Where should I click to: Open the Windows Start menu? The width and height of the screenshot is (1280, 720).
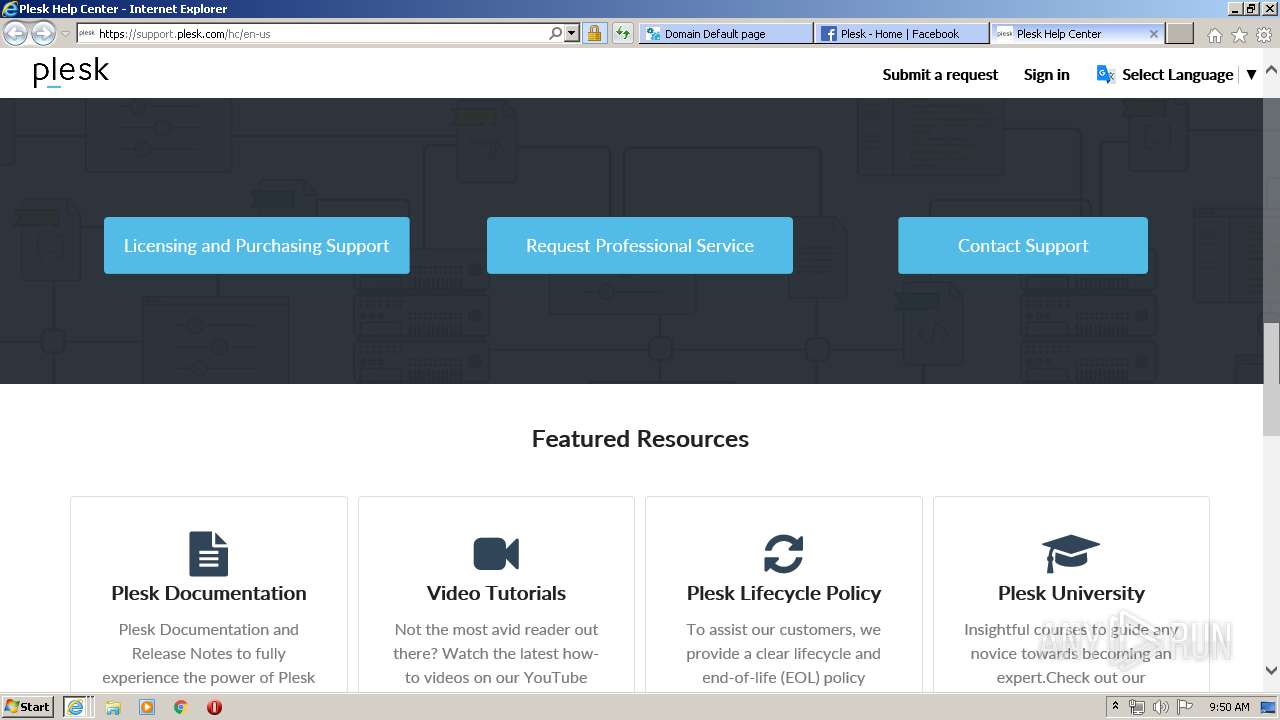[x=28, y=706]
